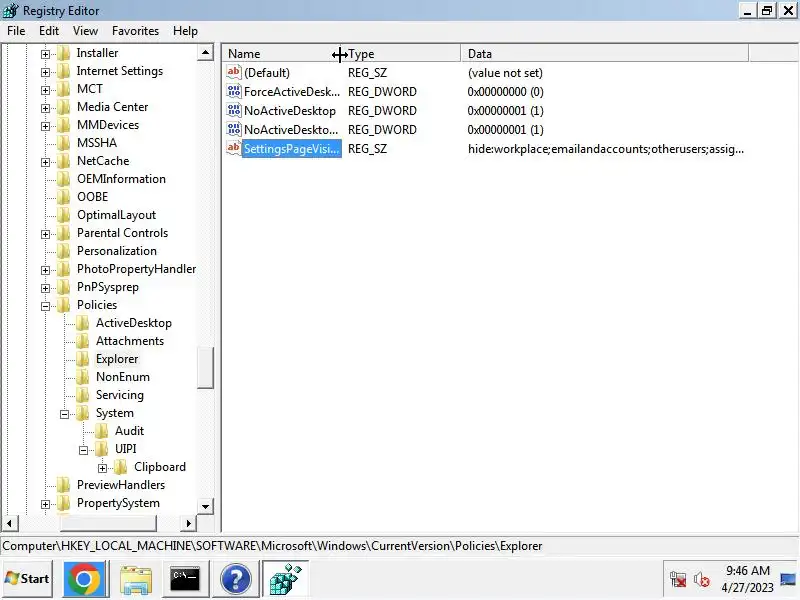Open the Start menu
Viewport: 800px width, 600px height.
click(27, 579)
